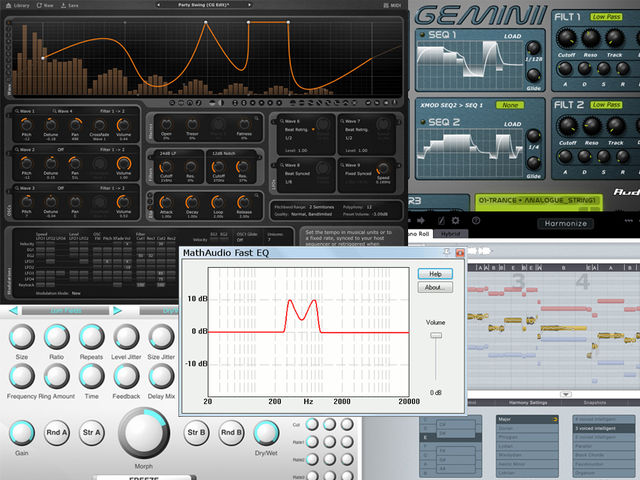The width and height of the screenshot is (640, 480).
Task: Click the large Morph knob
Action: 144,433
